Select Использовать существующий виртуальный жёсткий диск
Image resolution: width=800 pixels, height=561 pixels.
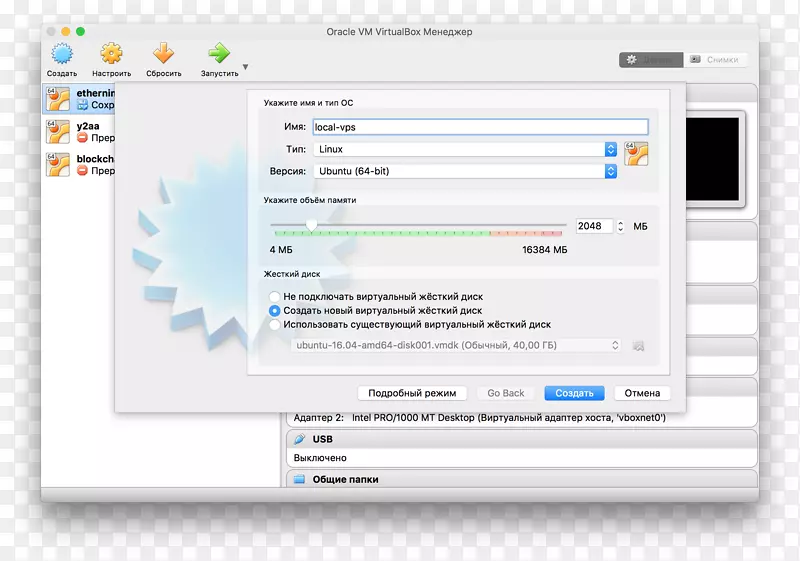[410, 324]
